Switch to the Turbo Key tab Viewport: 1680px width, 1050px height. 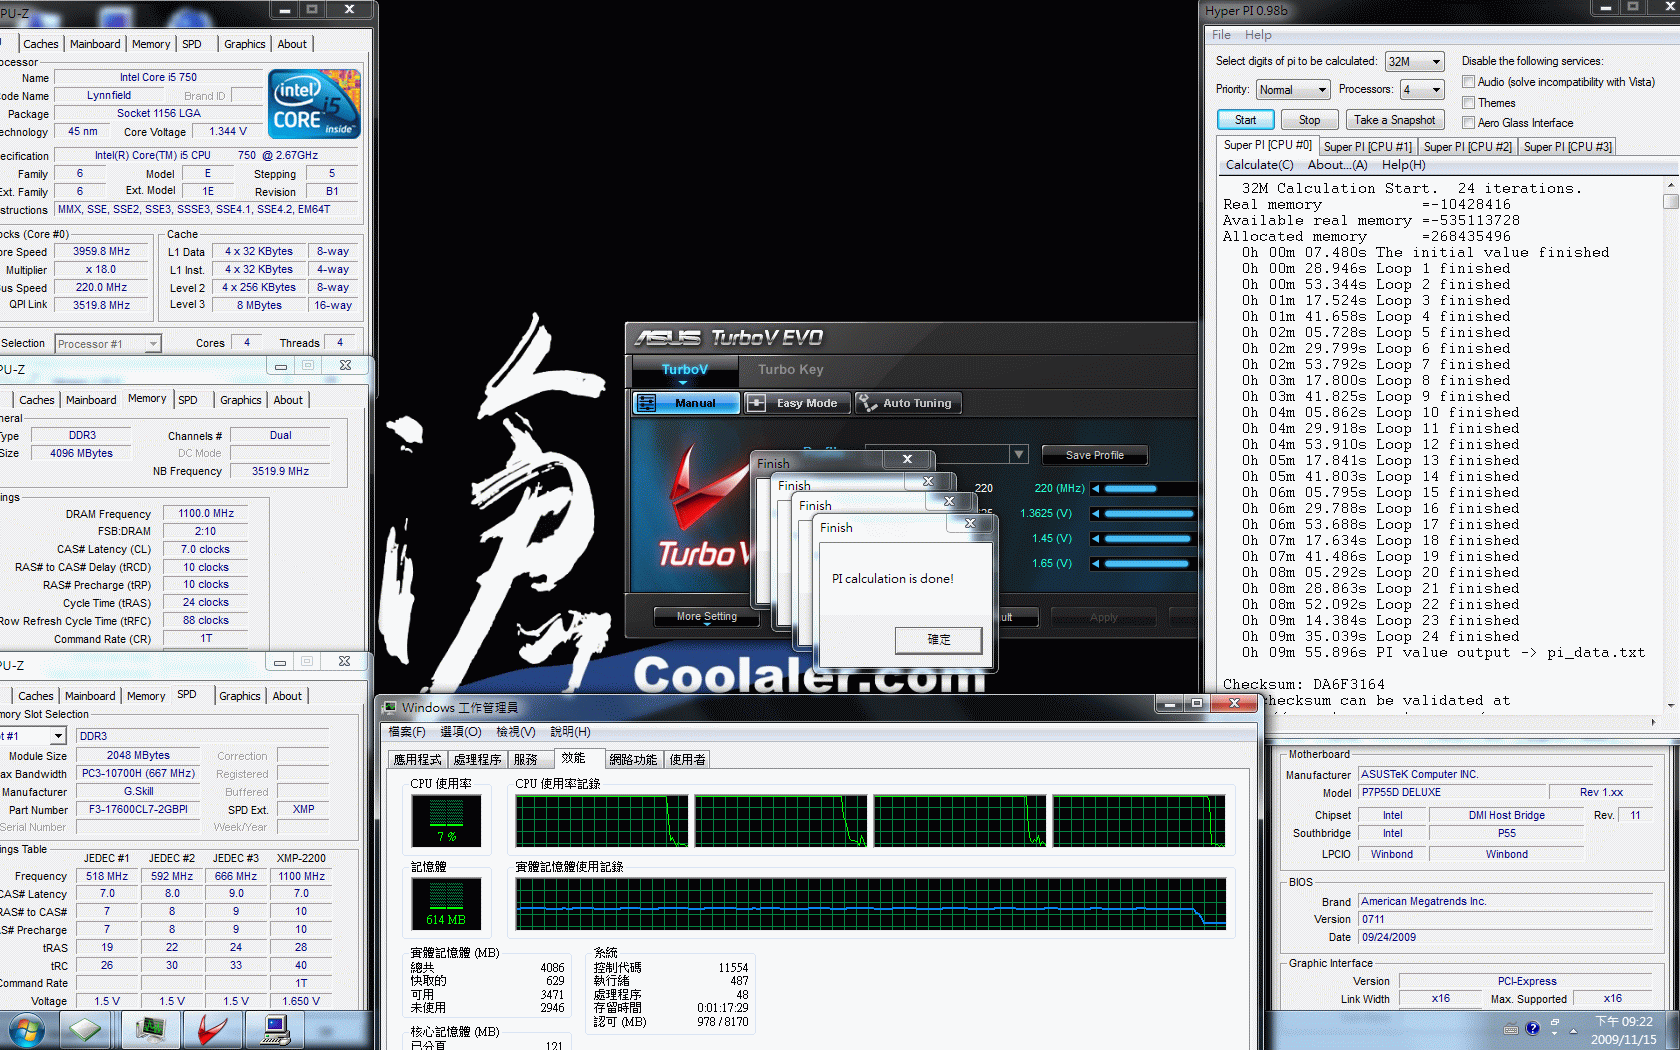click(x=790, y=370)
